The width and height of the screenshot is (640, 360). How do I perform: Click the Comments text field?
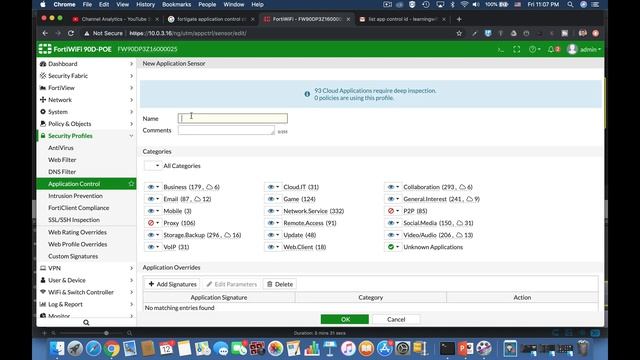[226, 130]
